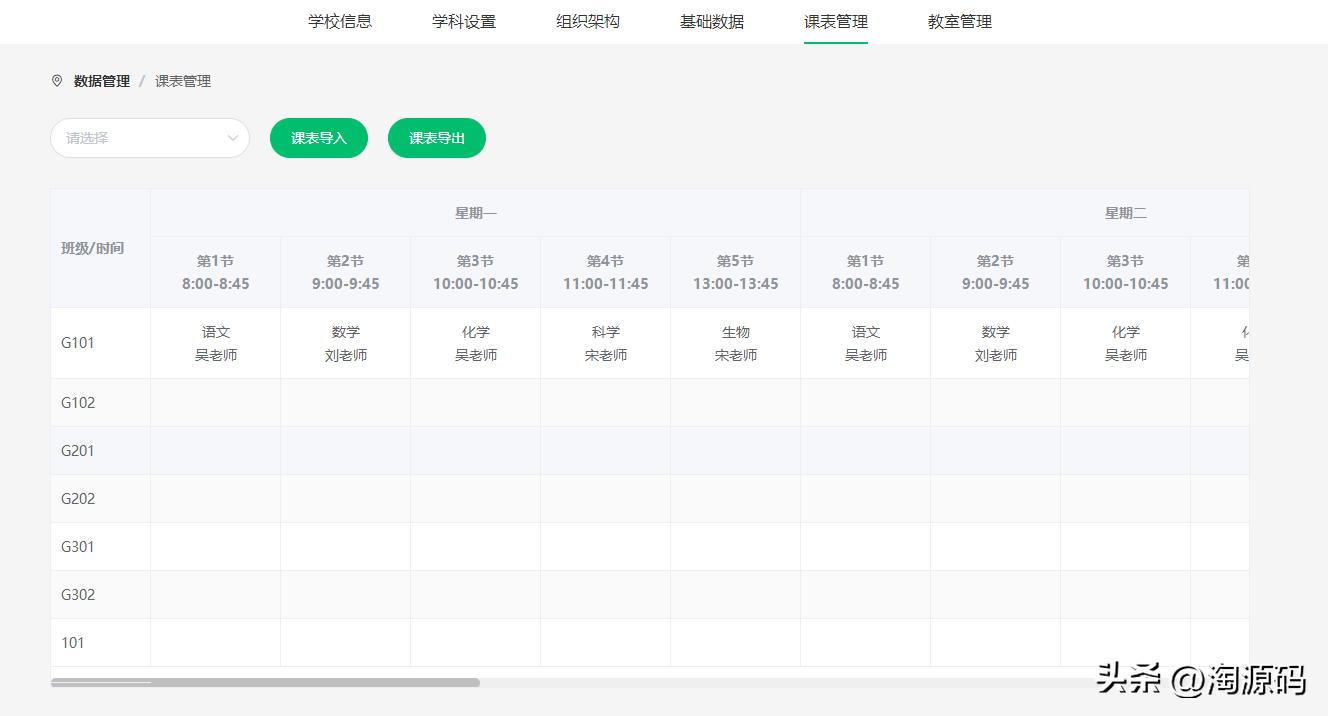Viewport: 1328px width, 716px height.
Task: Open the 学校信息 tab
Action: coord(339,21)
